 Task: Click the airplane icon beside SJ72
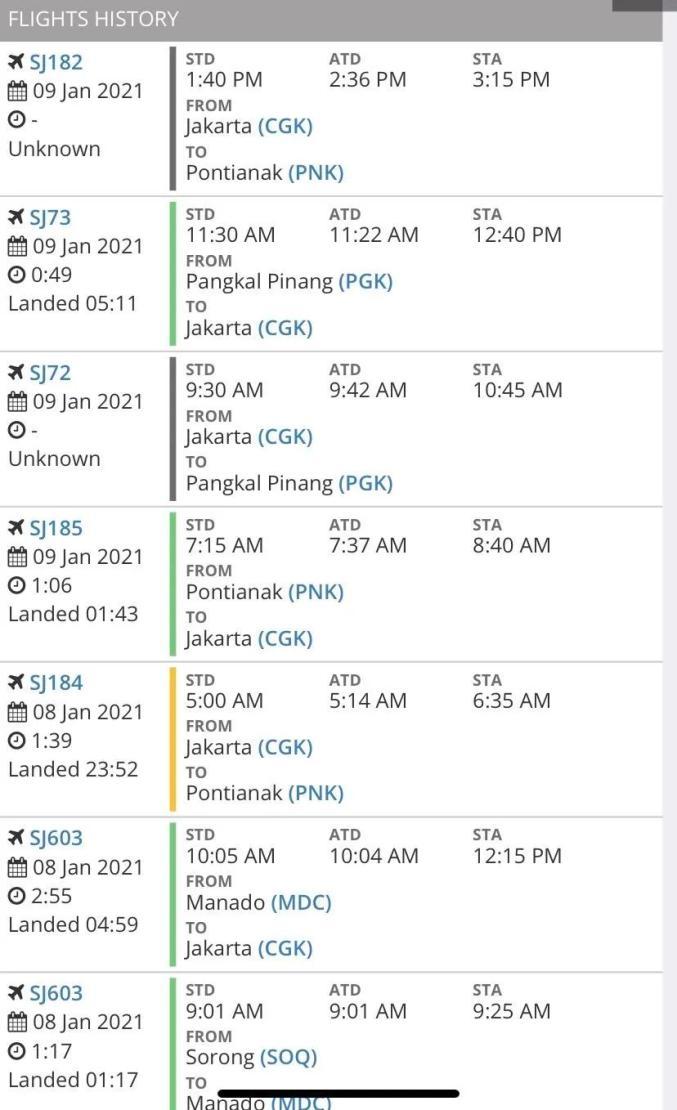(16, 372)
